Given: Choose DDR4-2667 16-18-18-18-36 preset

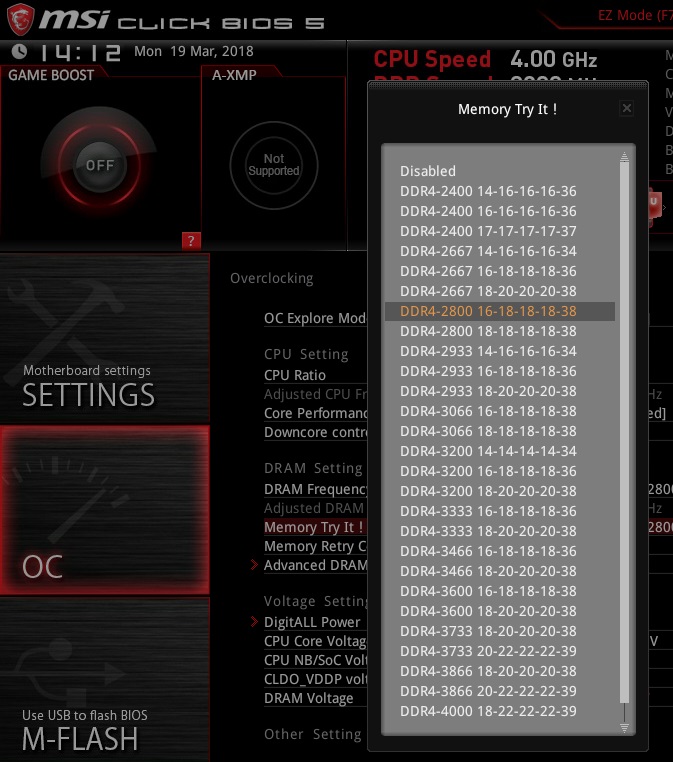Looking at the screenshot, I should click(x=488, y=271).
